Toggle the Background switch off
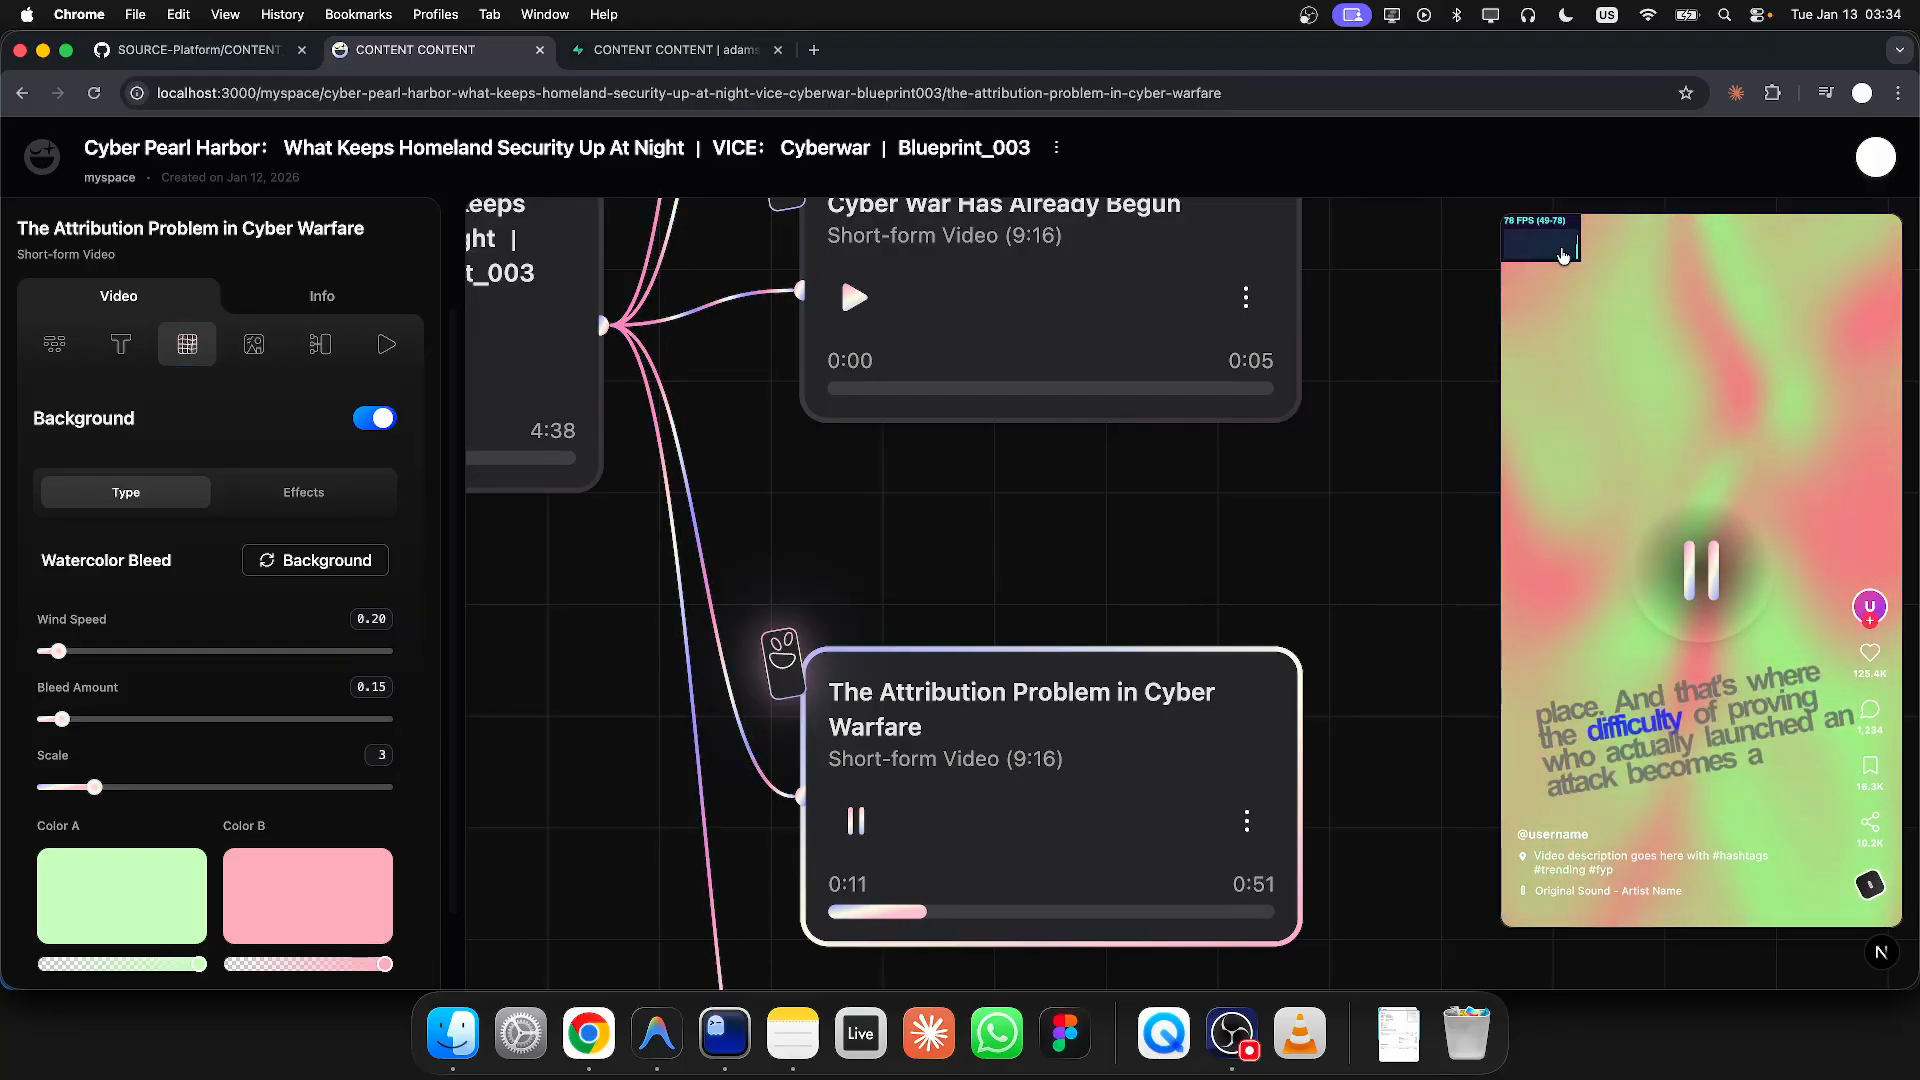Screen dimensions: 1920x1080 click(x=375, y=418)
